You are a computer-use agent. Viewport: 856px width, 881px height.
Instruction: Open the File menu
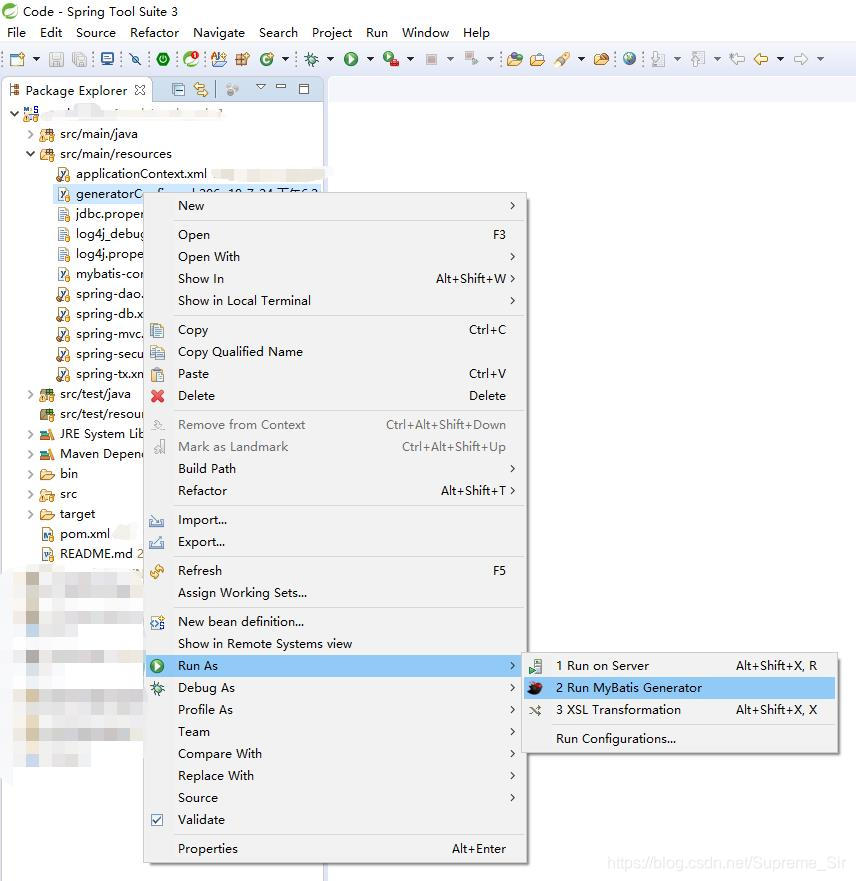(16, 33)
